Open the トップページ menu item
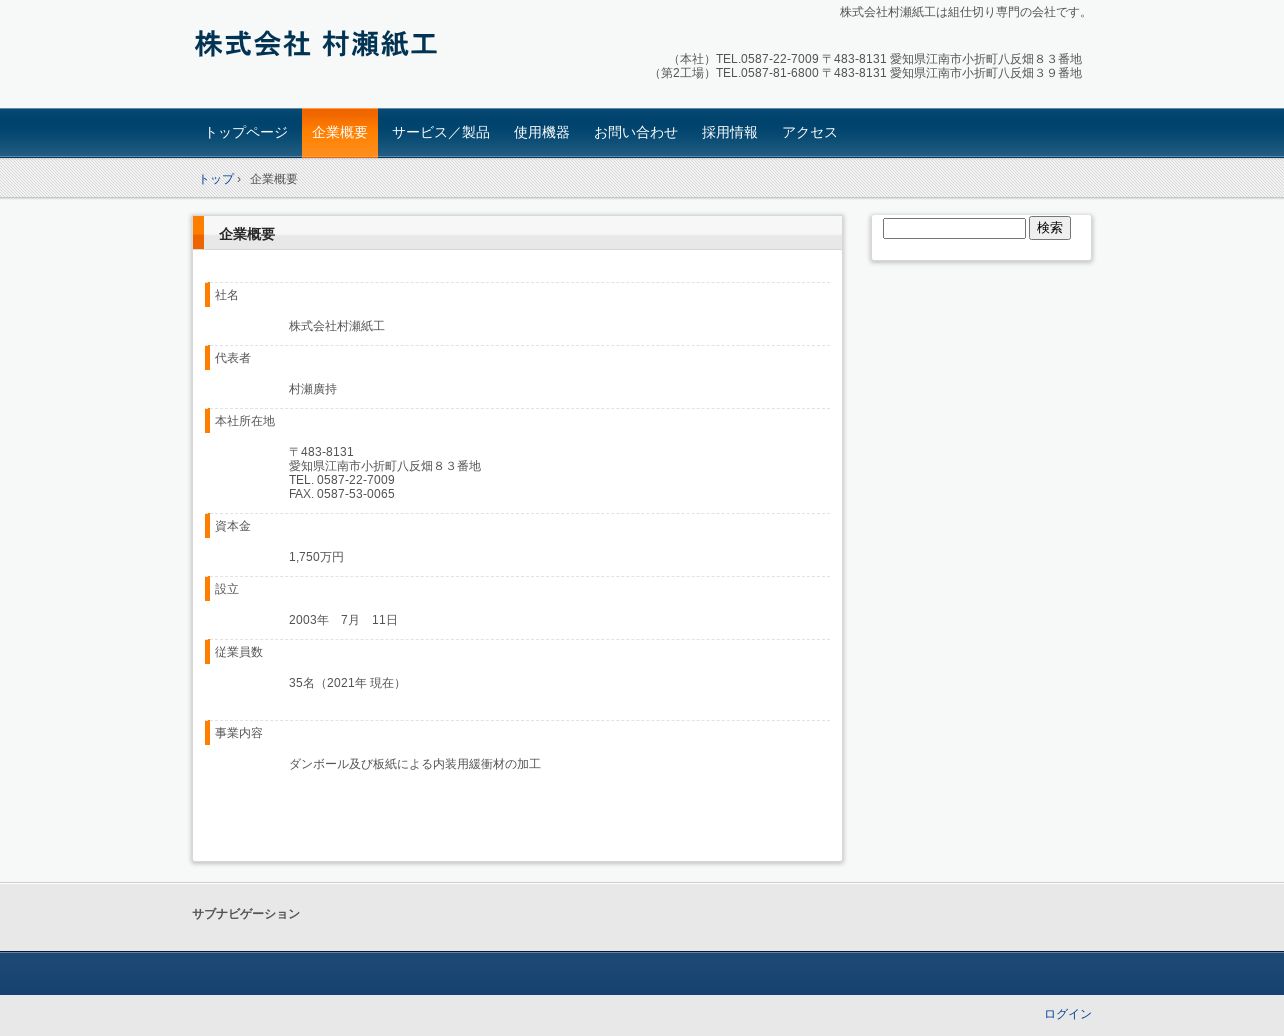 click(x=246, y=133)
